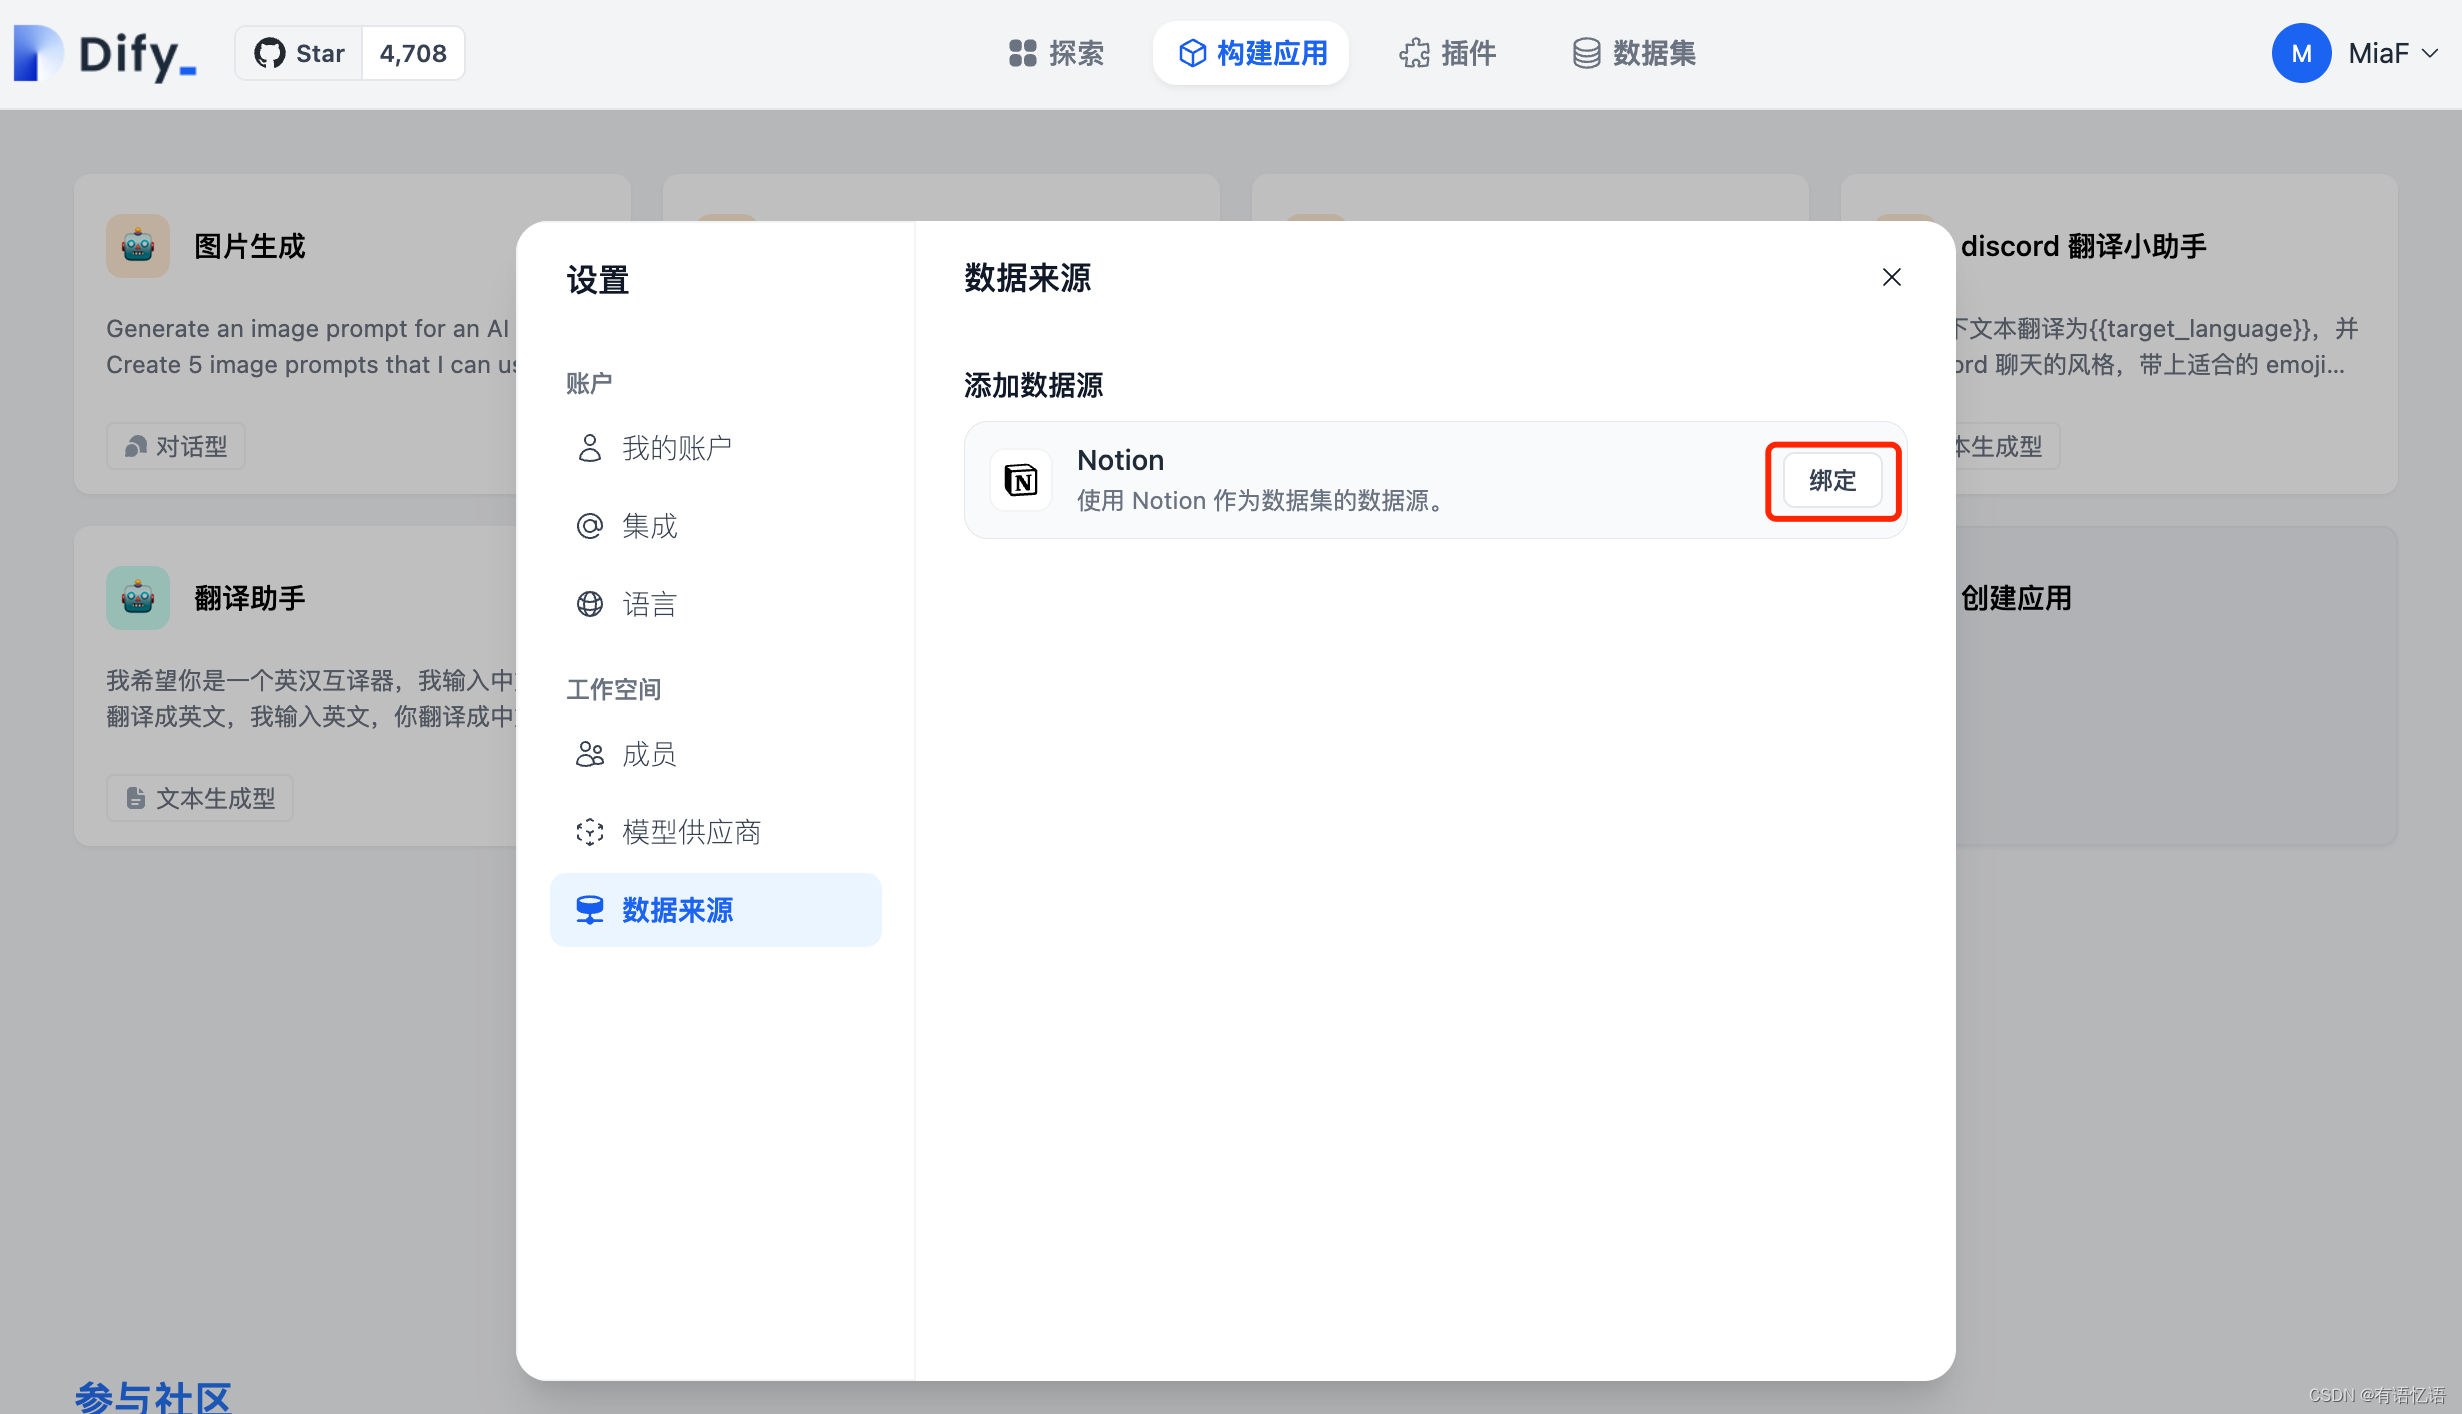This screenshot has width=2462, height=1414.
Task: Select 我的账户 in settings sidebar
Action: pyautogui.click(x=715, y=448)
